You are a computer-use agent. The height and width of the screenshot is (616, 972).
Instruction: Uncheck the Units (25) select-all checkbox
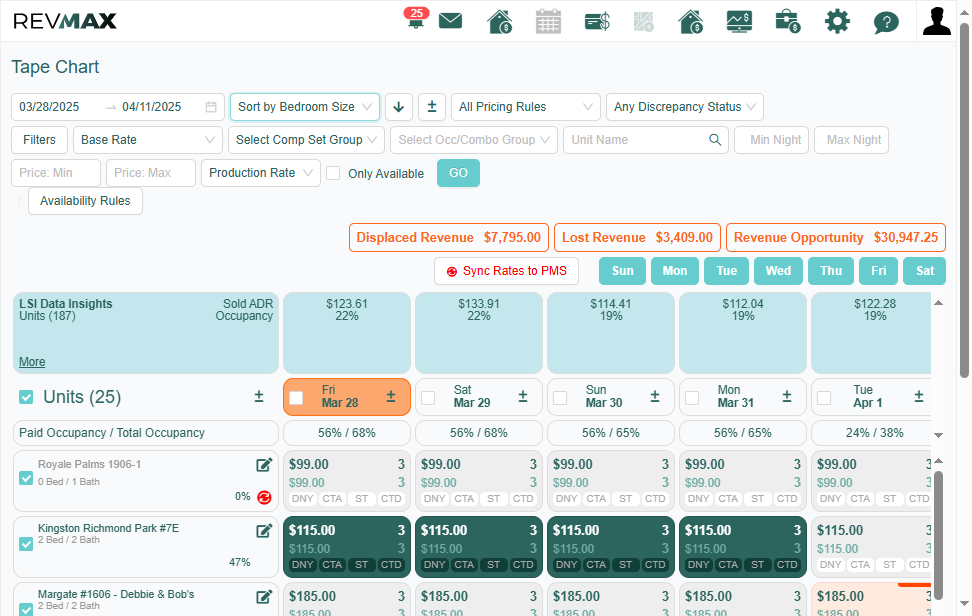tap(26, 397)
